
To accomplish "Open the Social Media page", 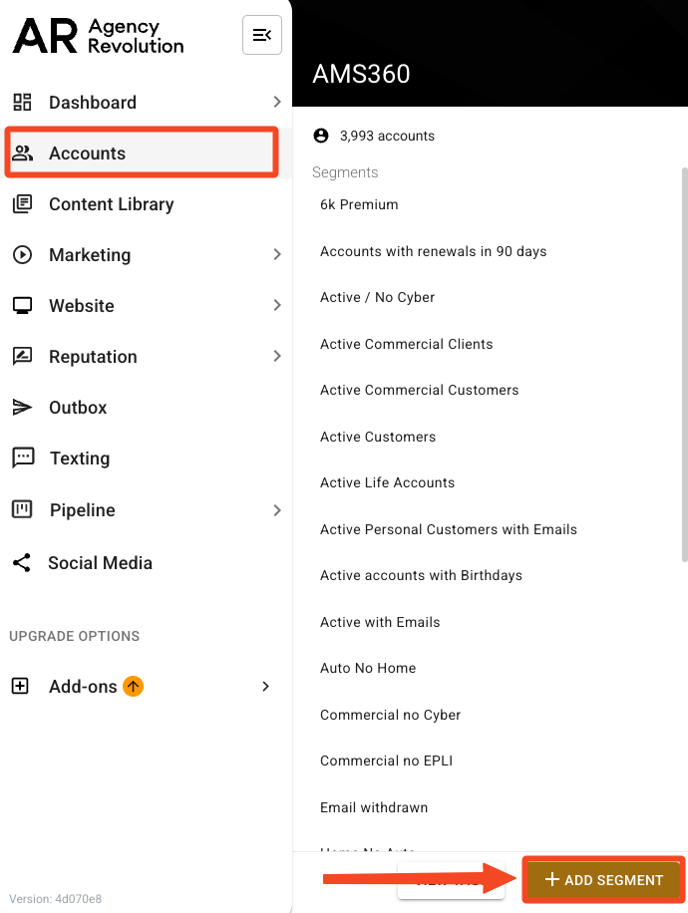I will (146, 562).
